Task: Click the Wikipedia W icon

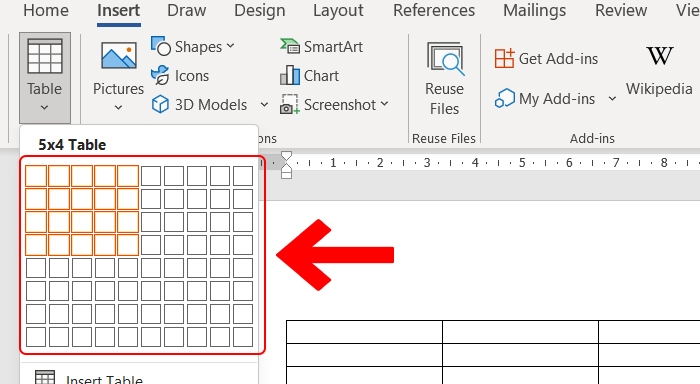Action: [x=659, y=56]
